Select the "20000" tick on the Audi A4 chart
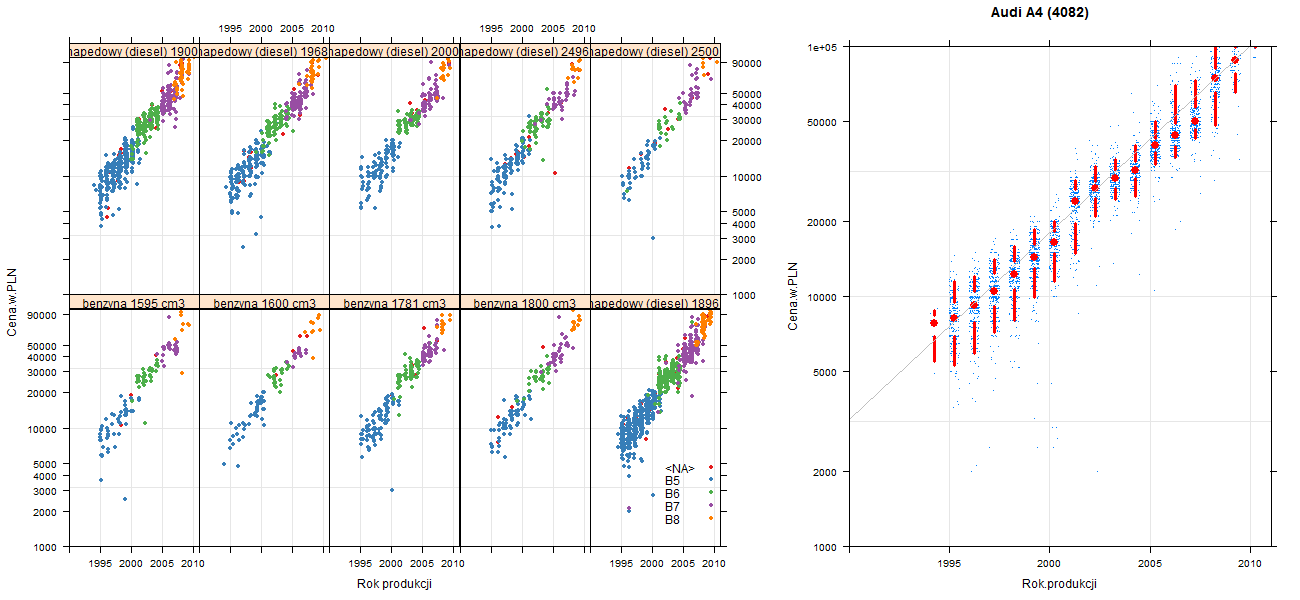The height and width of the screenshot is (600, 1300). pyautogui.click(x=822, y=221)
